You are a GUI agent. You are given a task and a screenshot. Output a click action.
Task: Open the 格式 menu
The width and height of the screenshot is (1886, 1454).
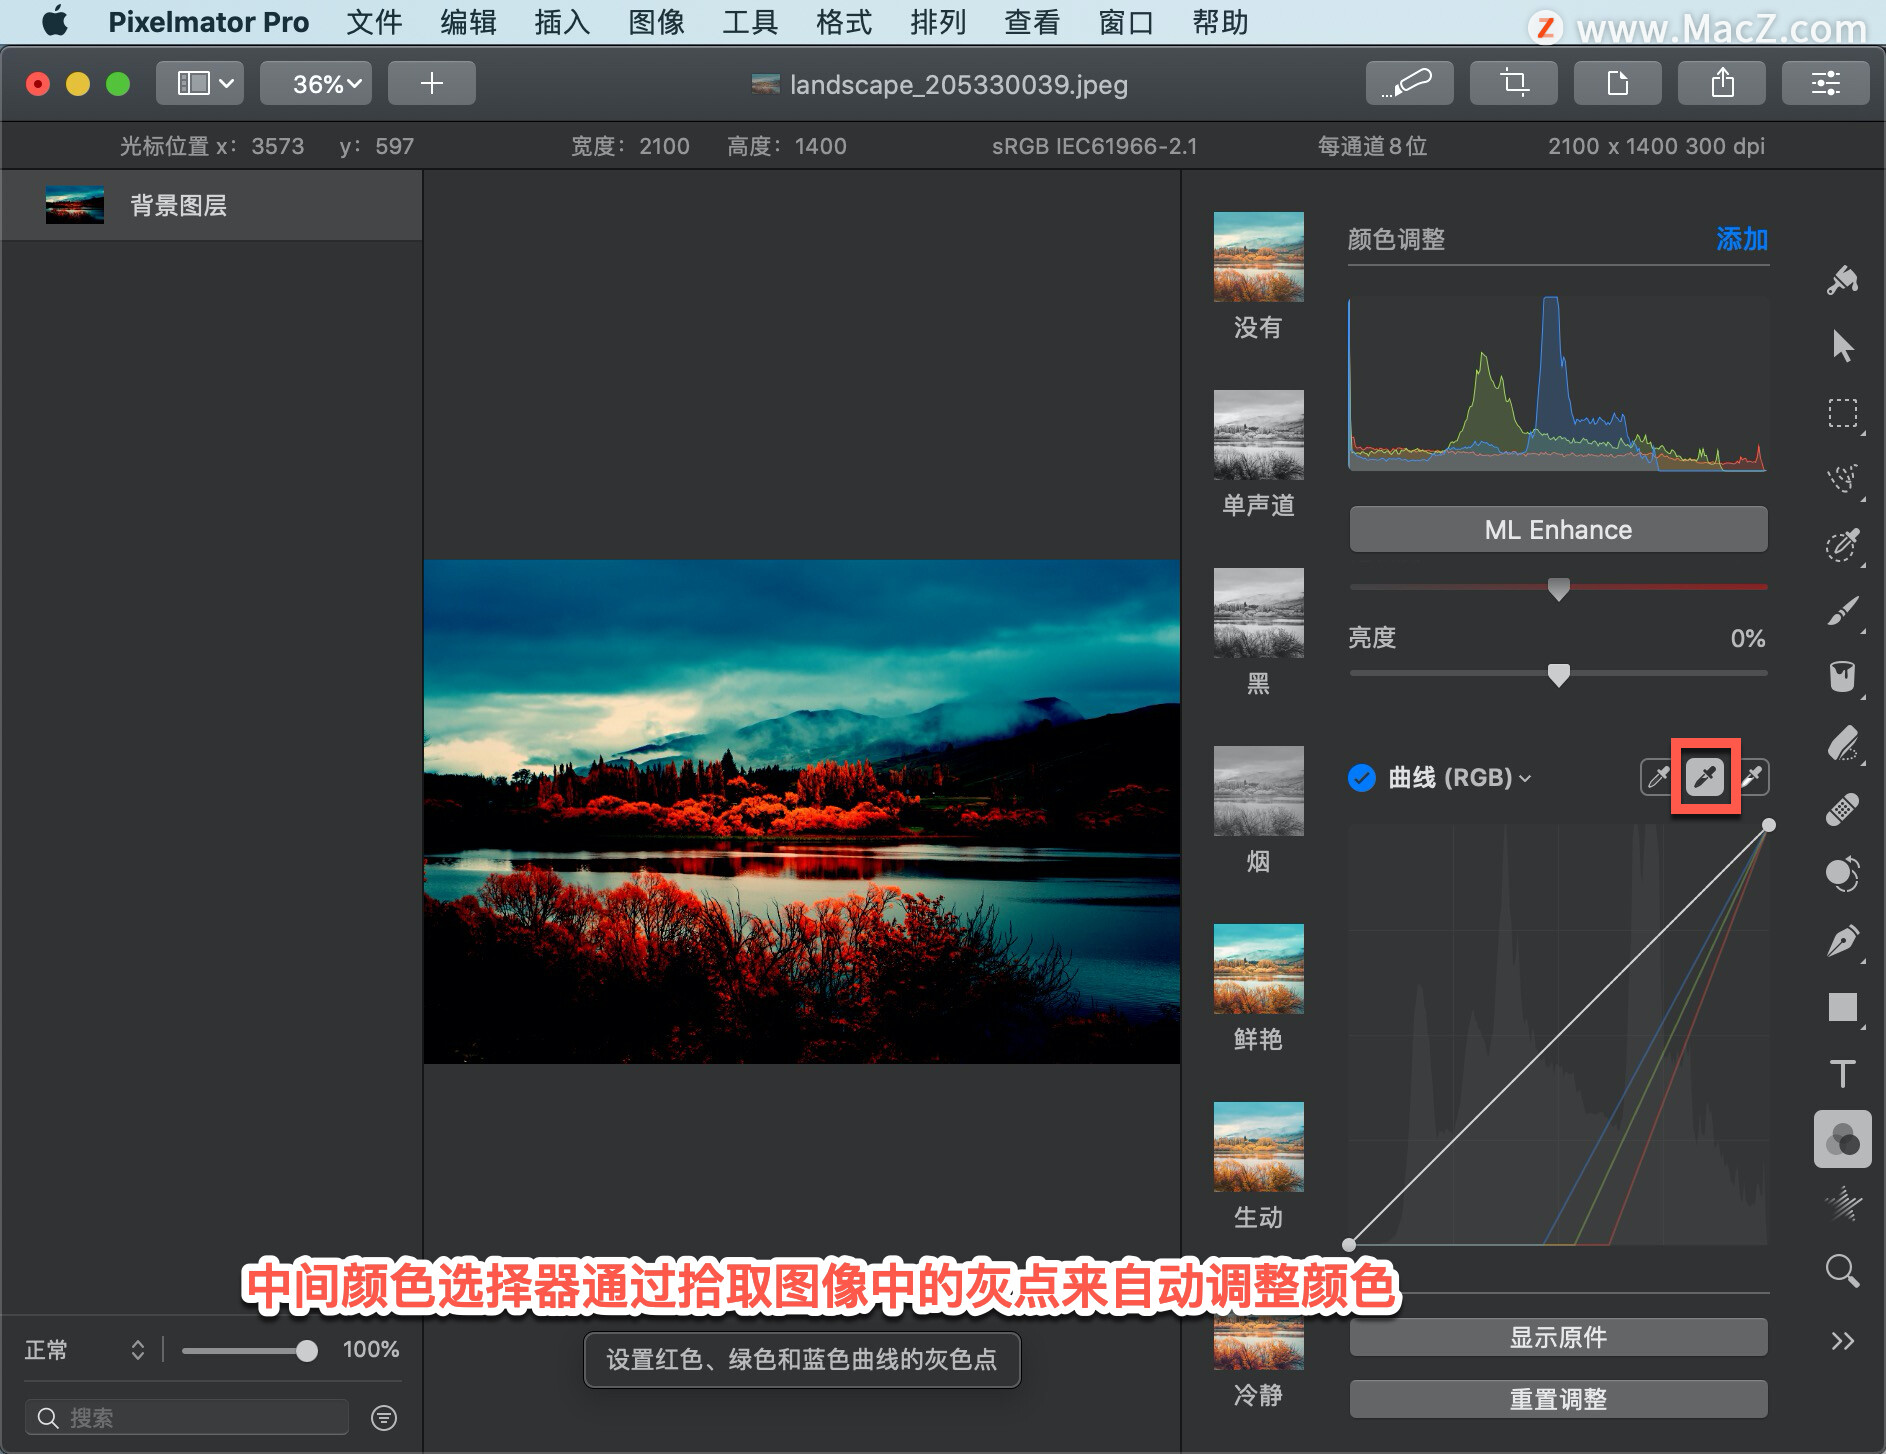pyautogui.click(x=844, y=22)
